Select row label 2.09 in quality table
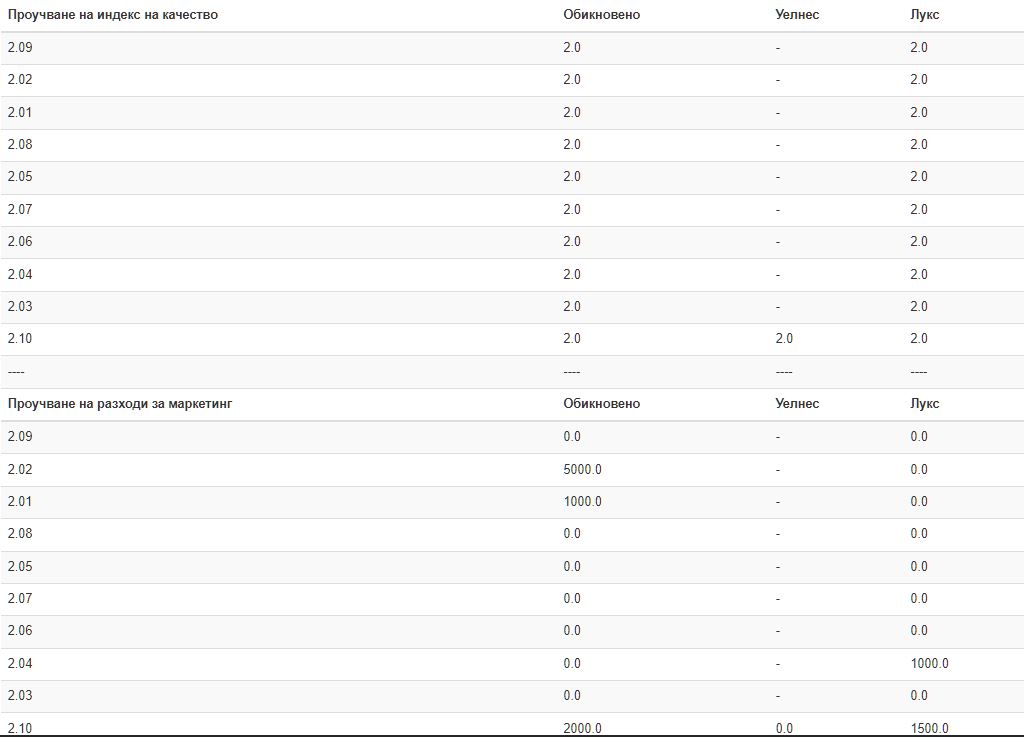Viewport: 1024px width, 737px height. [x=20, y=47]
